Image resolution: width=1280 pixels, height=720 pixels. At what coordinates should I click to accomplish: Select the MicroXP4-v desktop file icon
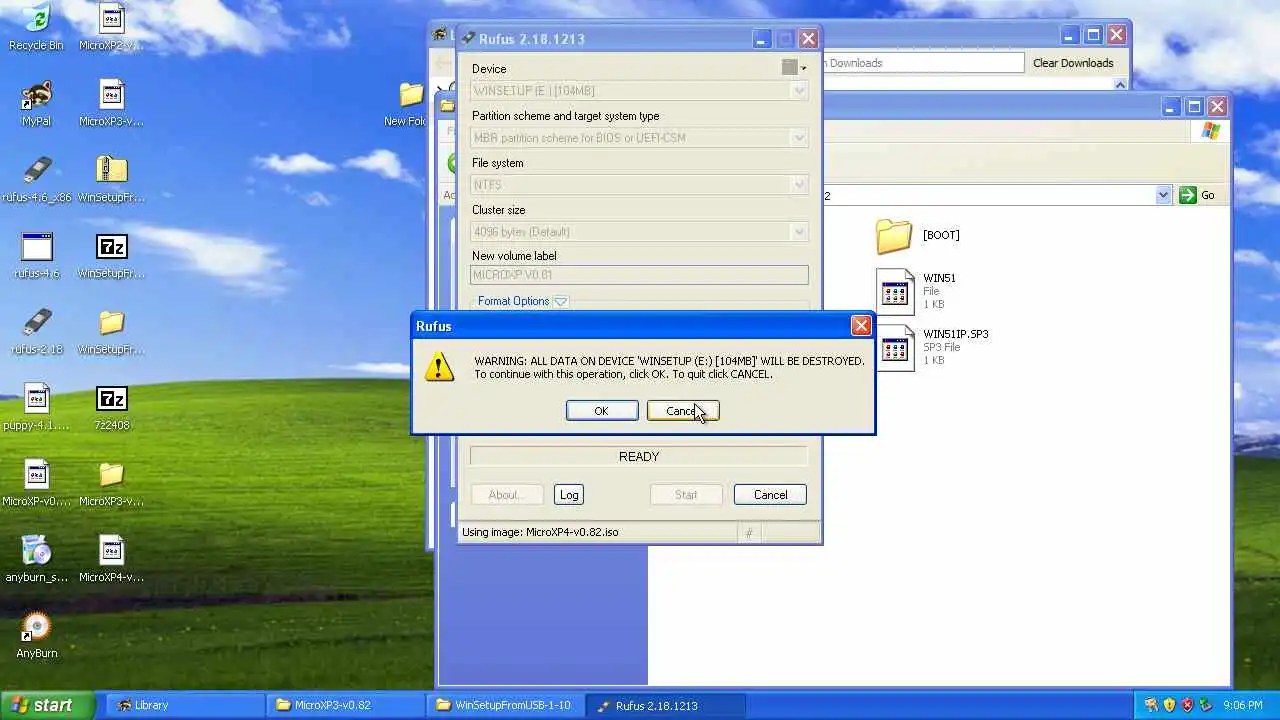(111, 550)
